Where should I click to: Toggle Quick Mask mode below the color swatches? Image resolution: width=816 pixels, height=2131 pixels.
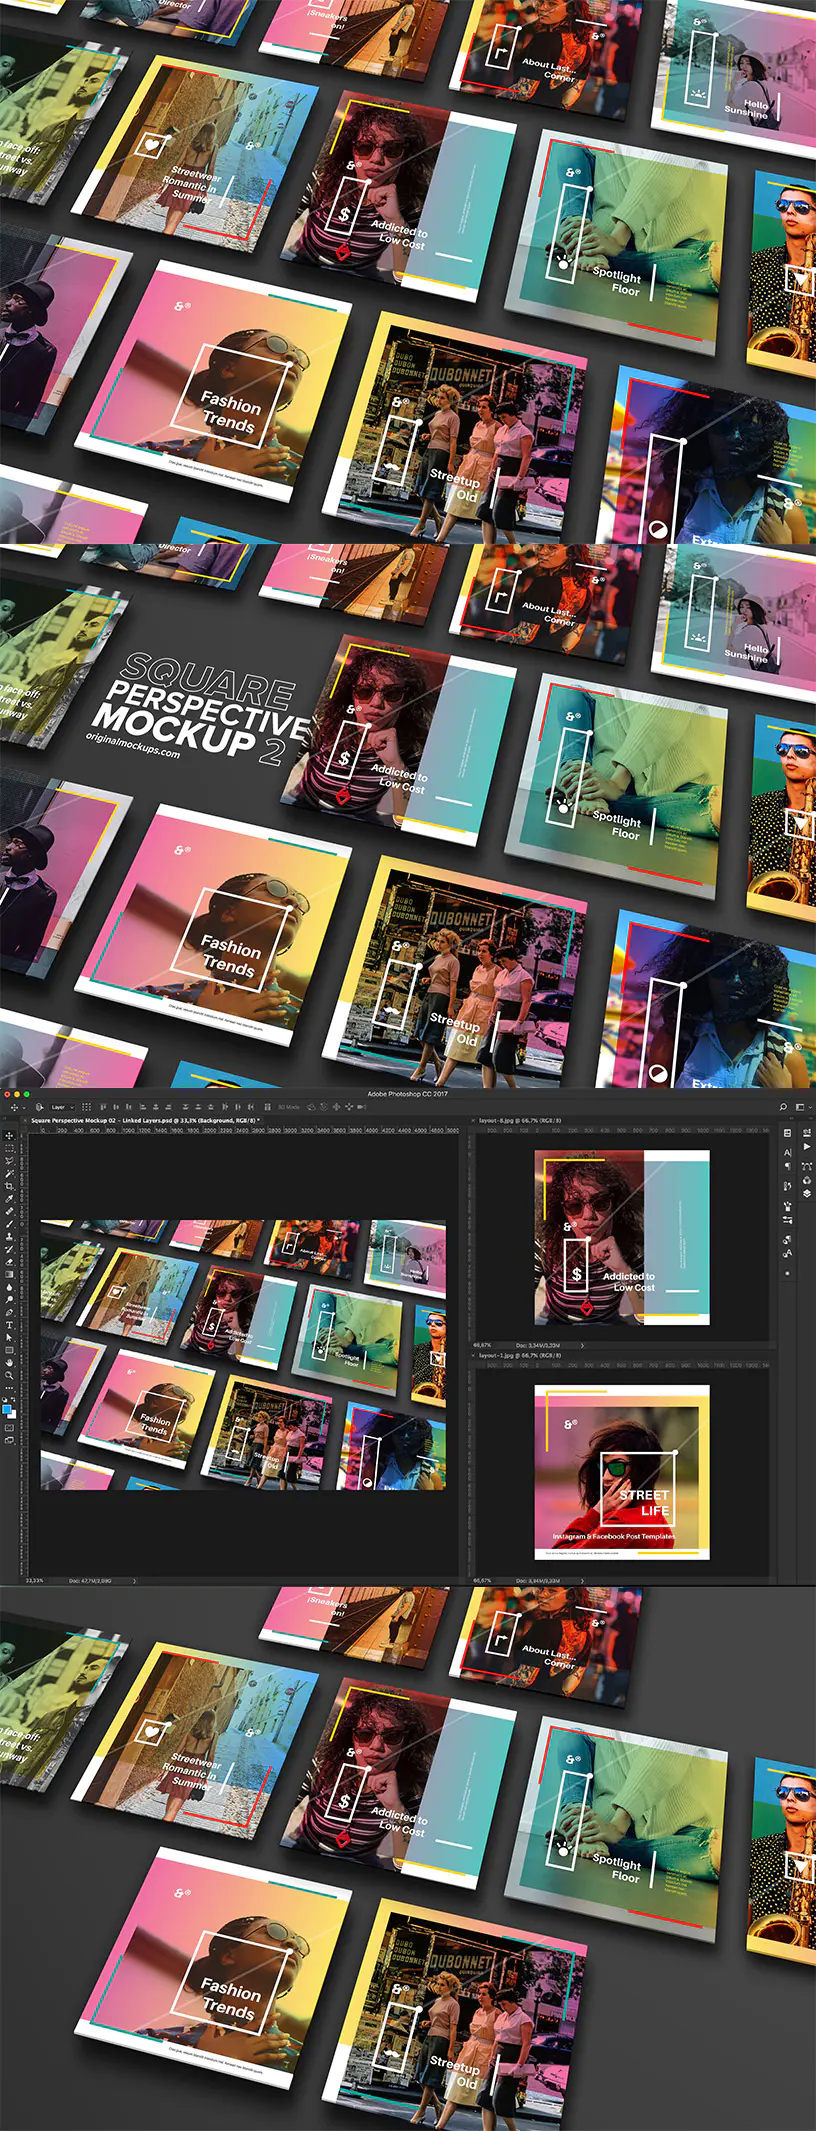point(9,1428)
